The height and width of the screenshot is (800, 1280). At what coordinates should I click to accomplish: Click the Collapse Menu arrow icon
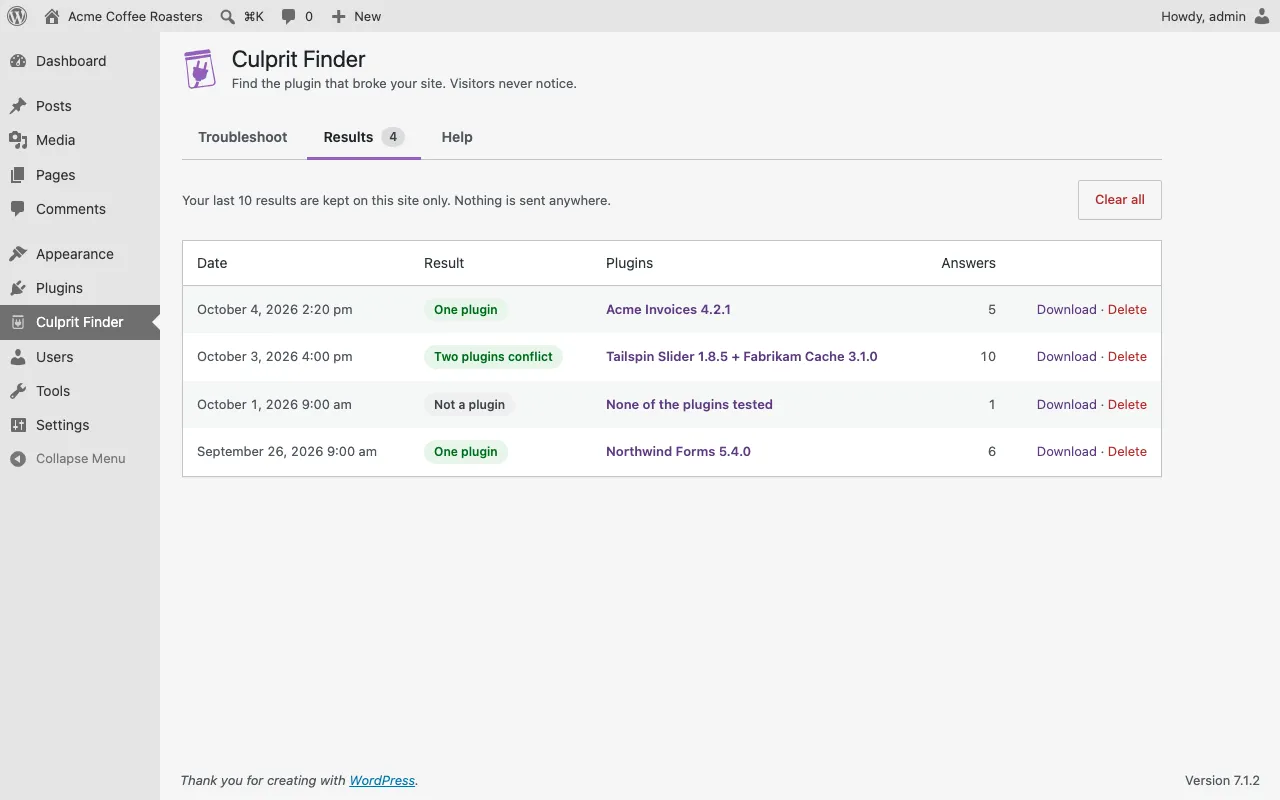coord(18,459)
